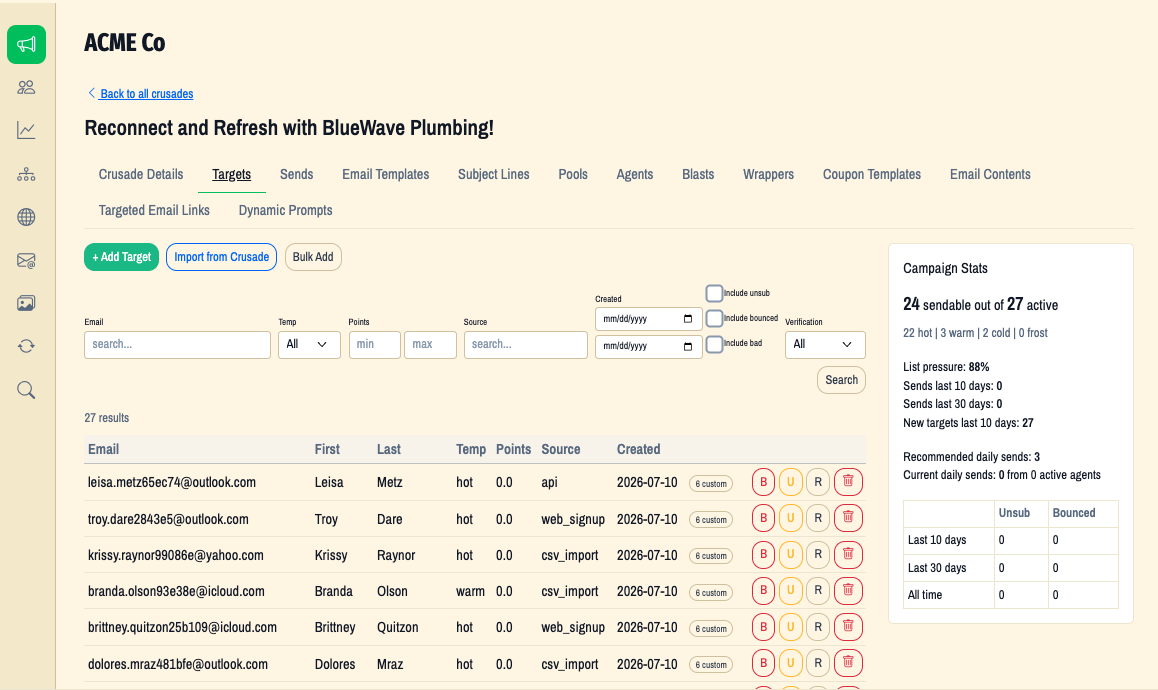Delete target leisa.metz65ec74 with trash icon

click(849, 482)
